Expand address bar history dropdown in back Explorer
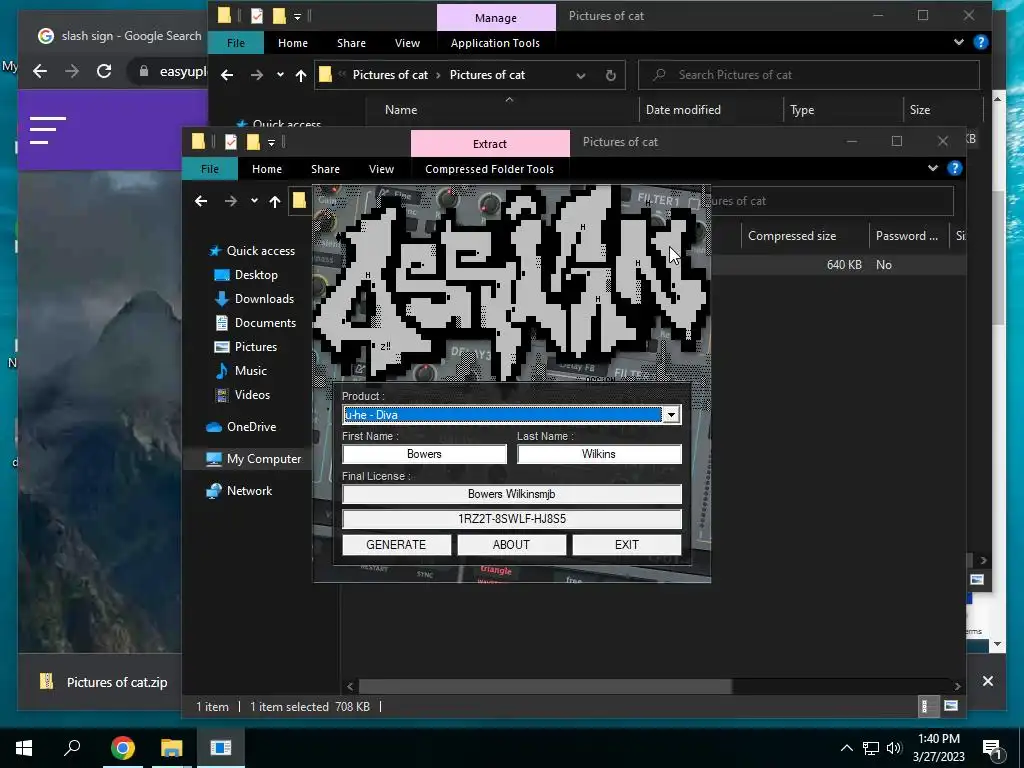This screenshot has height=768, width=1024. pos(581,75)
